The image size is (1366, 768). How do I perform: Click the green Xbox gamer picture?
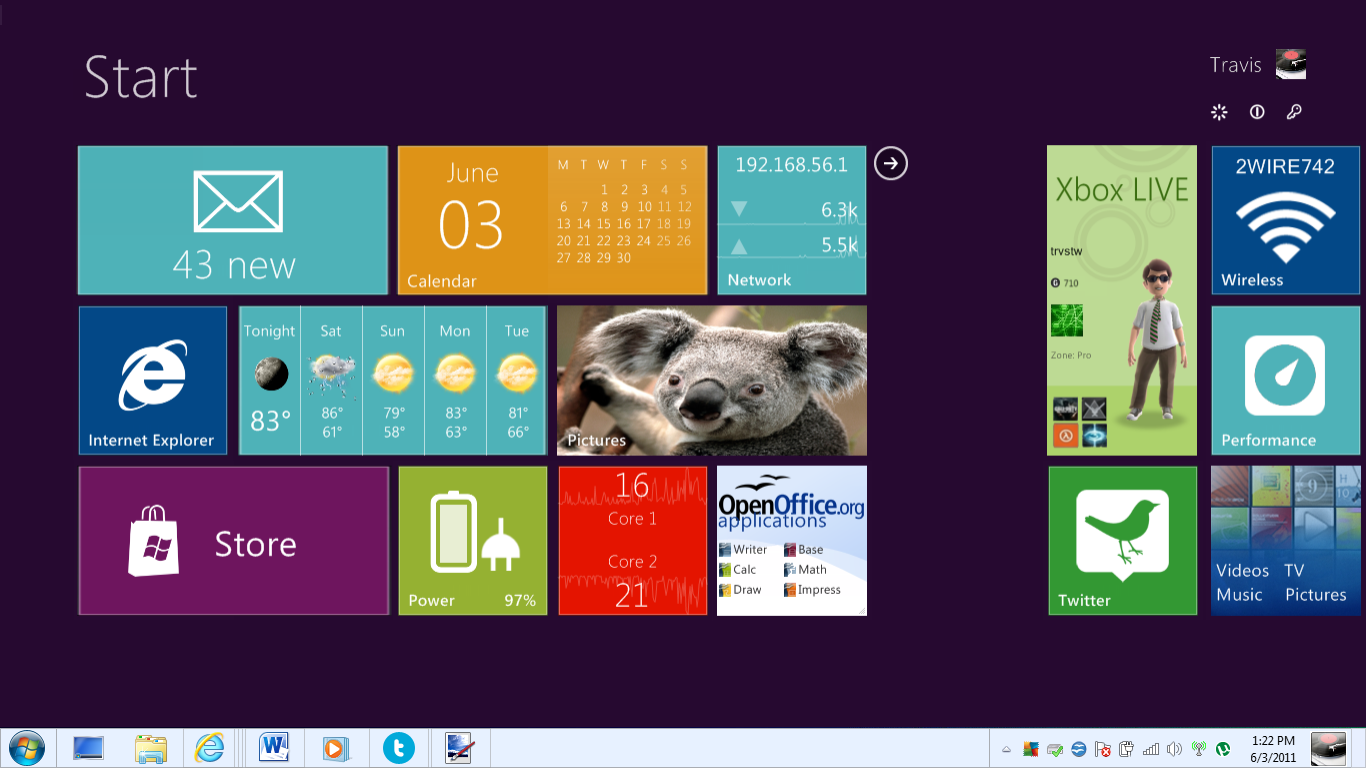[x=1067, y=321]
